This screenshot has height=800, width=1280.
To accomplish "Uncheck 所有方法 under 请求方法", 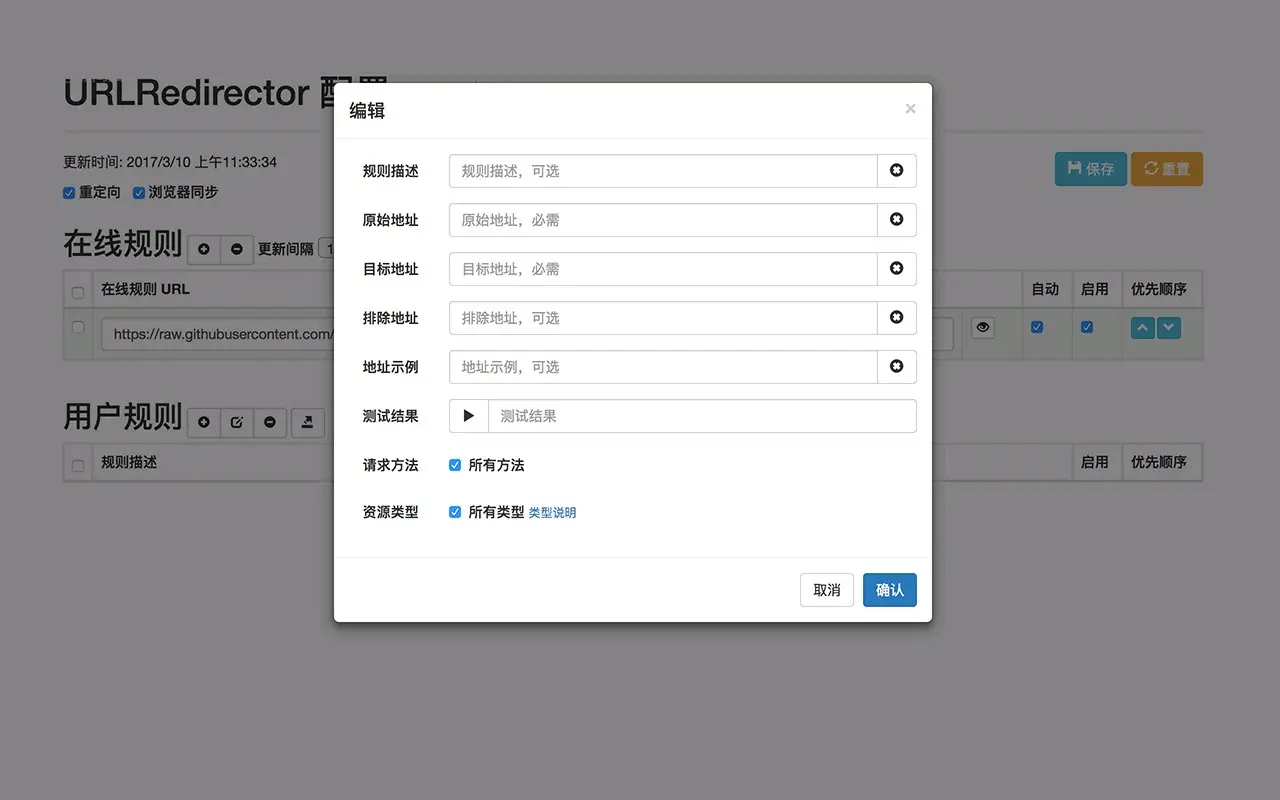I will (455, 464).
